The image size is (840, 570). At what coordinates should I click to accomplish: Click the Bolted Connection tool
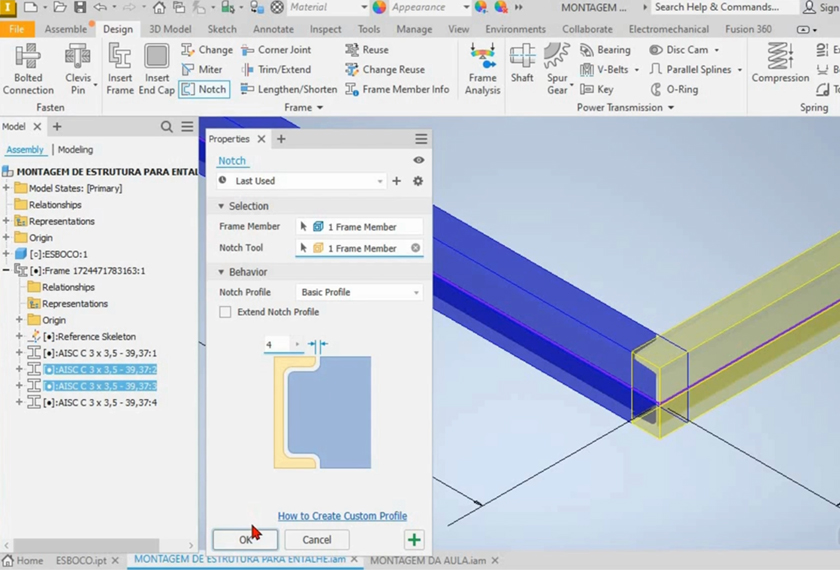tap(28, 68)
